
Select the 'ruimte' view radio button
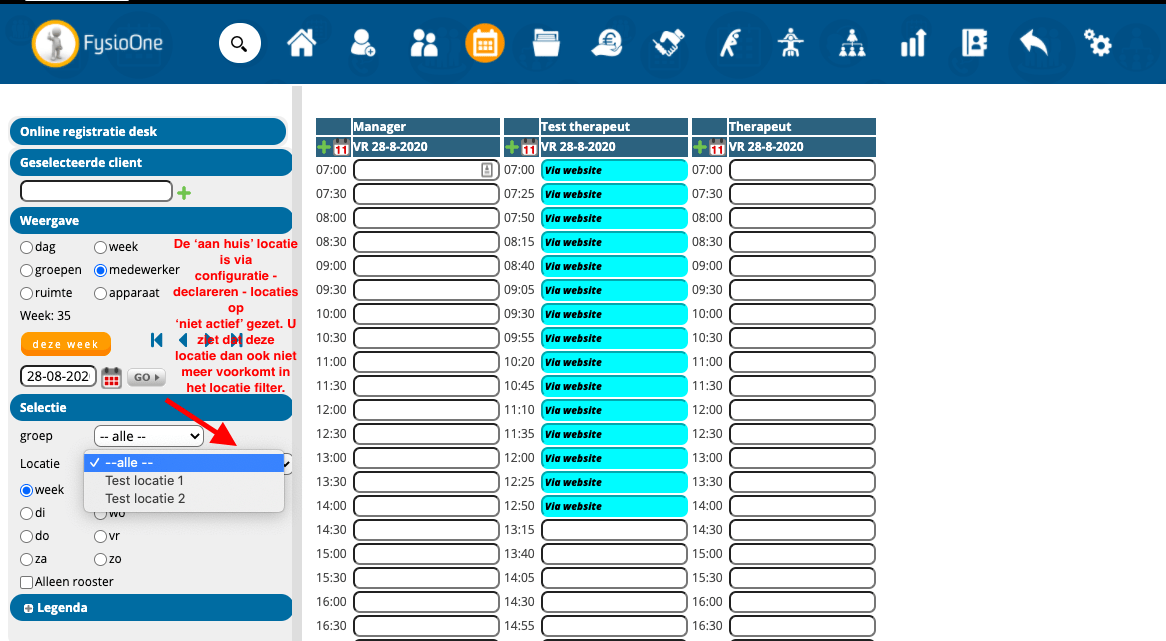[x=27, y=294]
